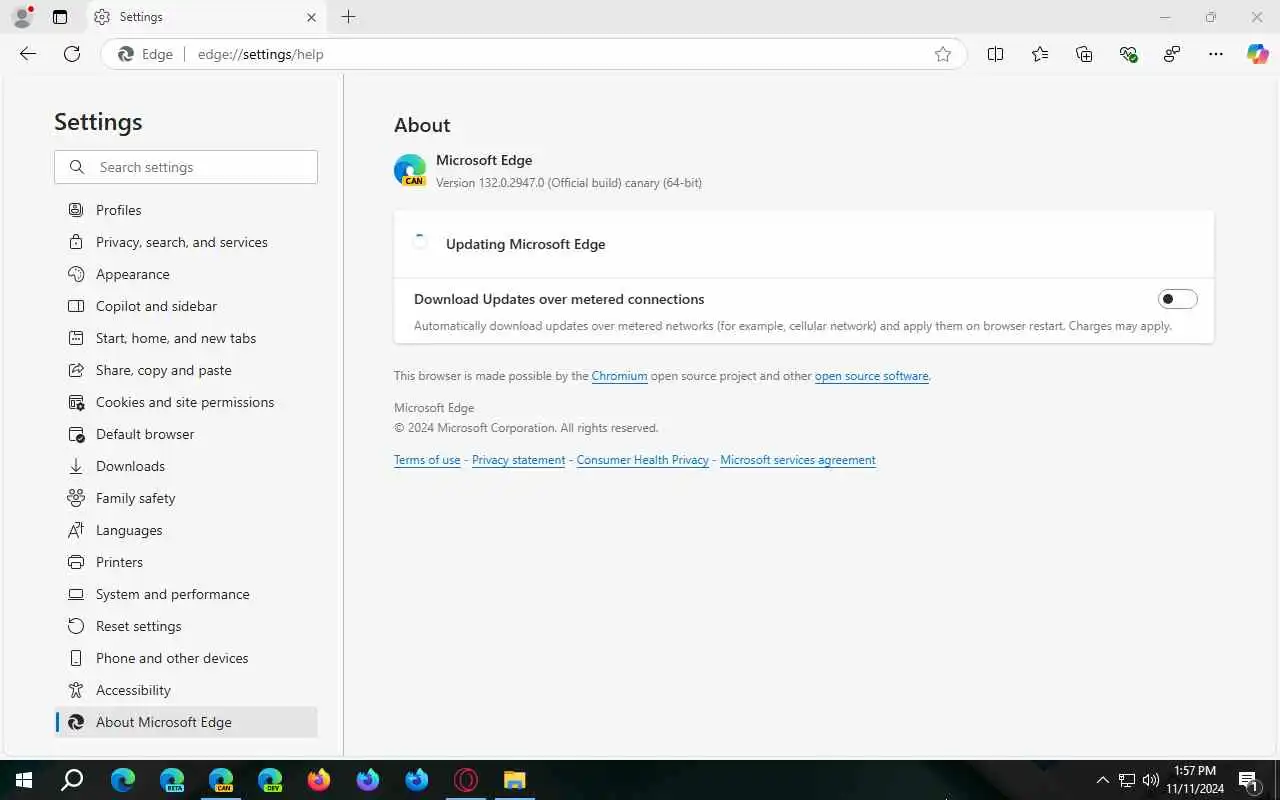Open Browser essentials heart icon
1280x800 pixels.
[x=1128, y=54]
